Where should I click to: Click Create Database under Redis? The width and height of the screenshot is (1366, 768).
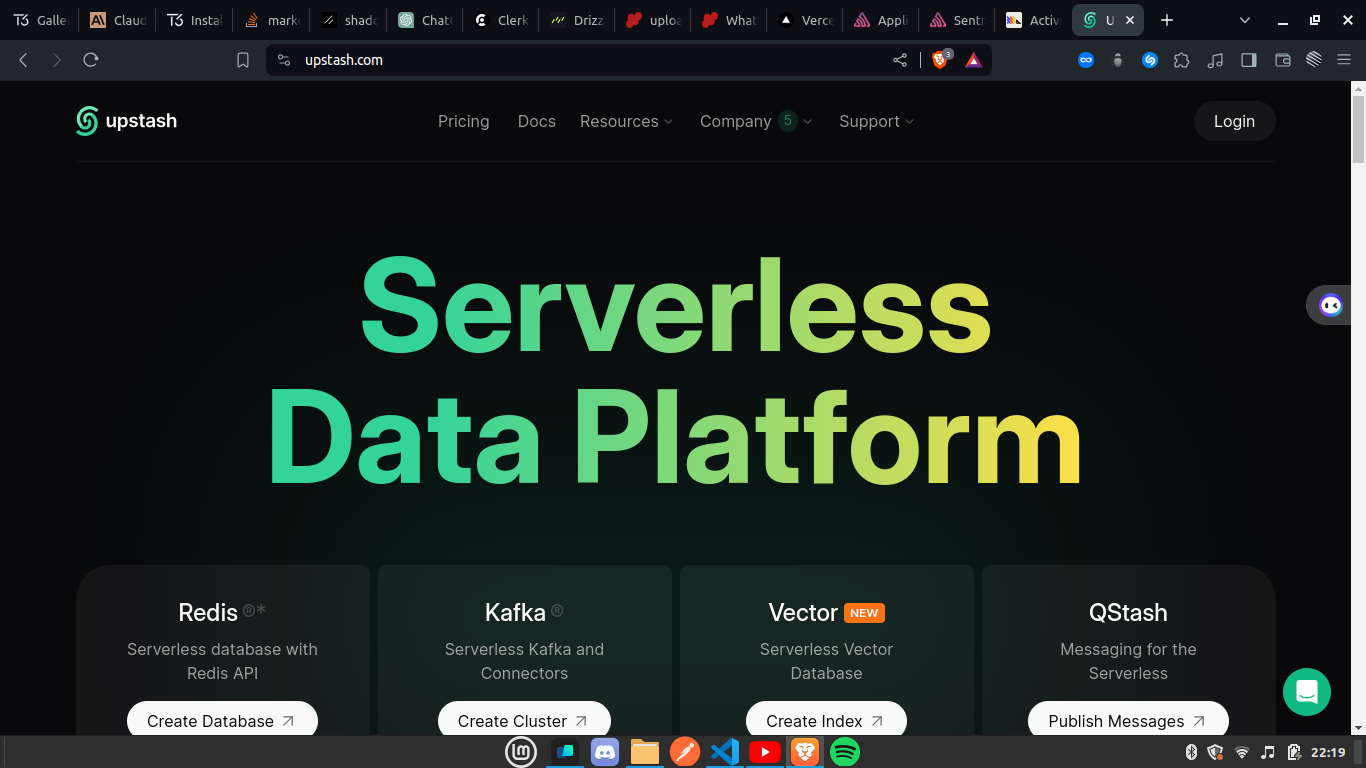click(222, 720)
